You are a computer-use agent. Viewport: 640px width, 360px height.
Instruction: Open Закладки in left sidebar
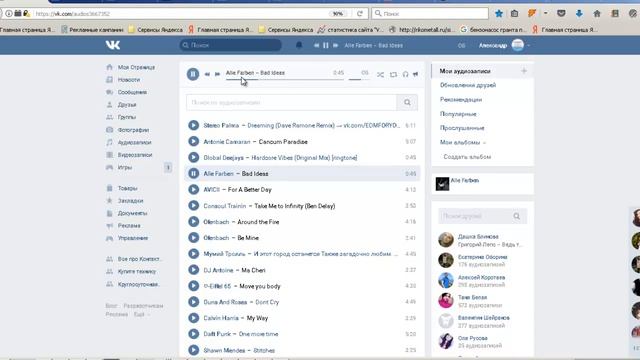[x=130, y=201]
